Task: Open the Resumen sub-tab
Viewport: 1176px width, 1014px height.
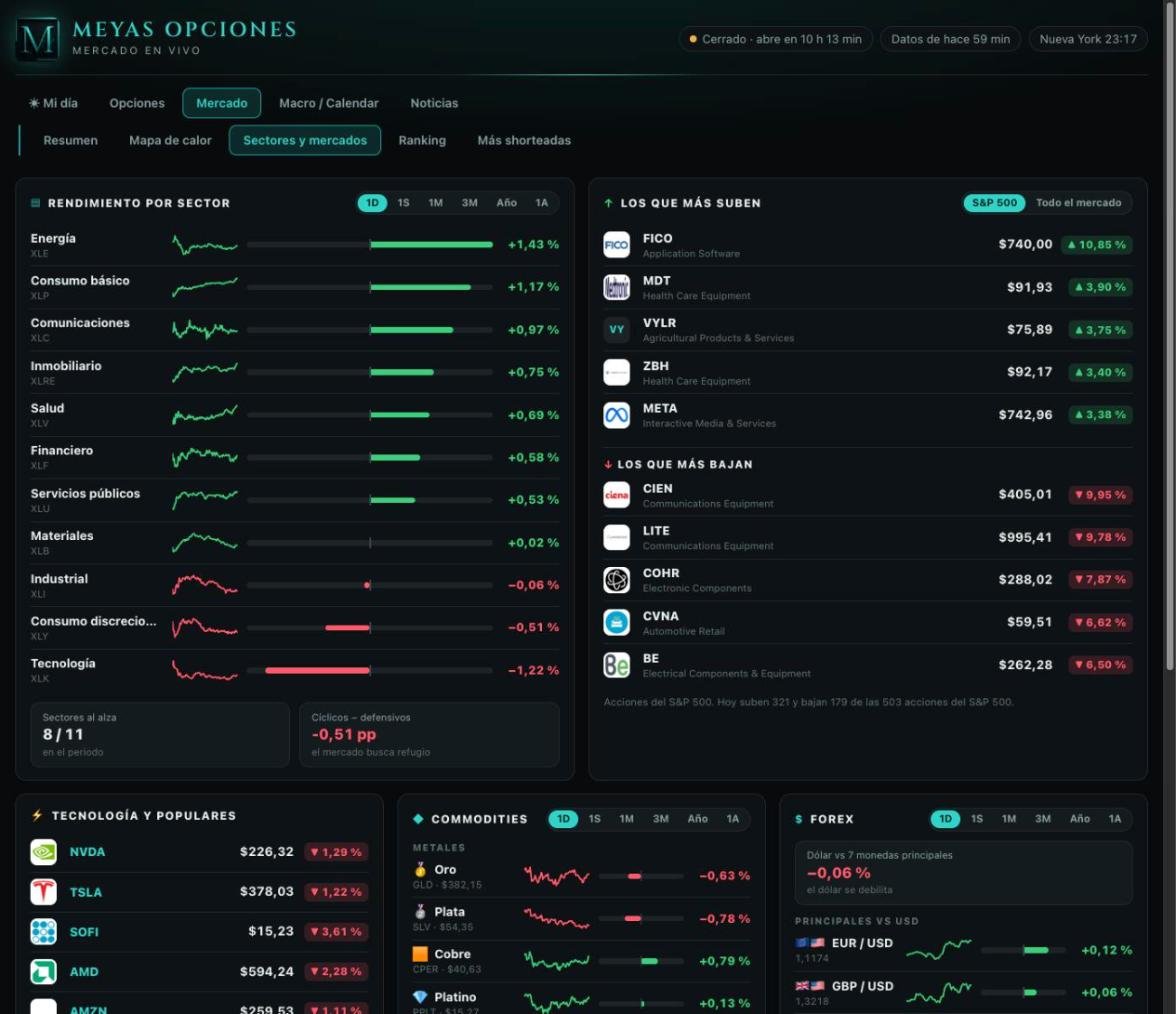Action: tap(70, 140)
